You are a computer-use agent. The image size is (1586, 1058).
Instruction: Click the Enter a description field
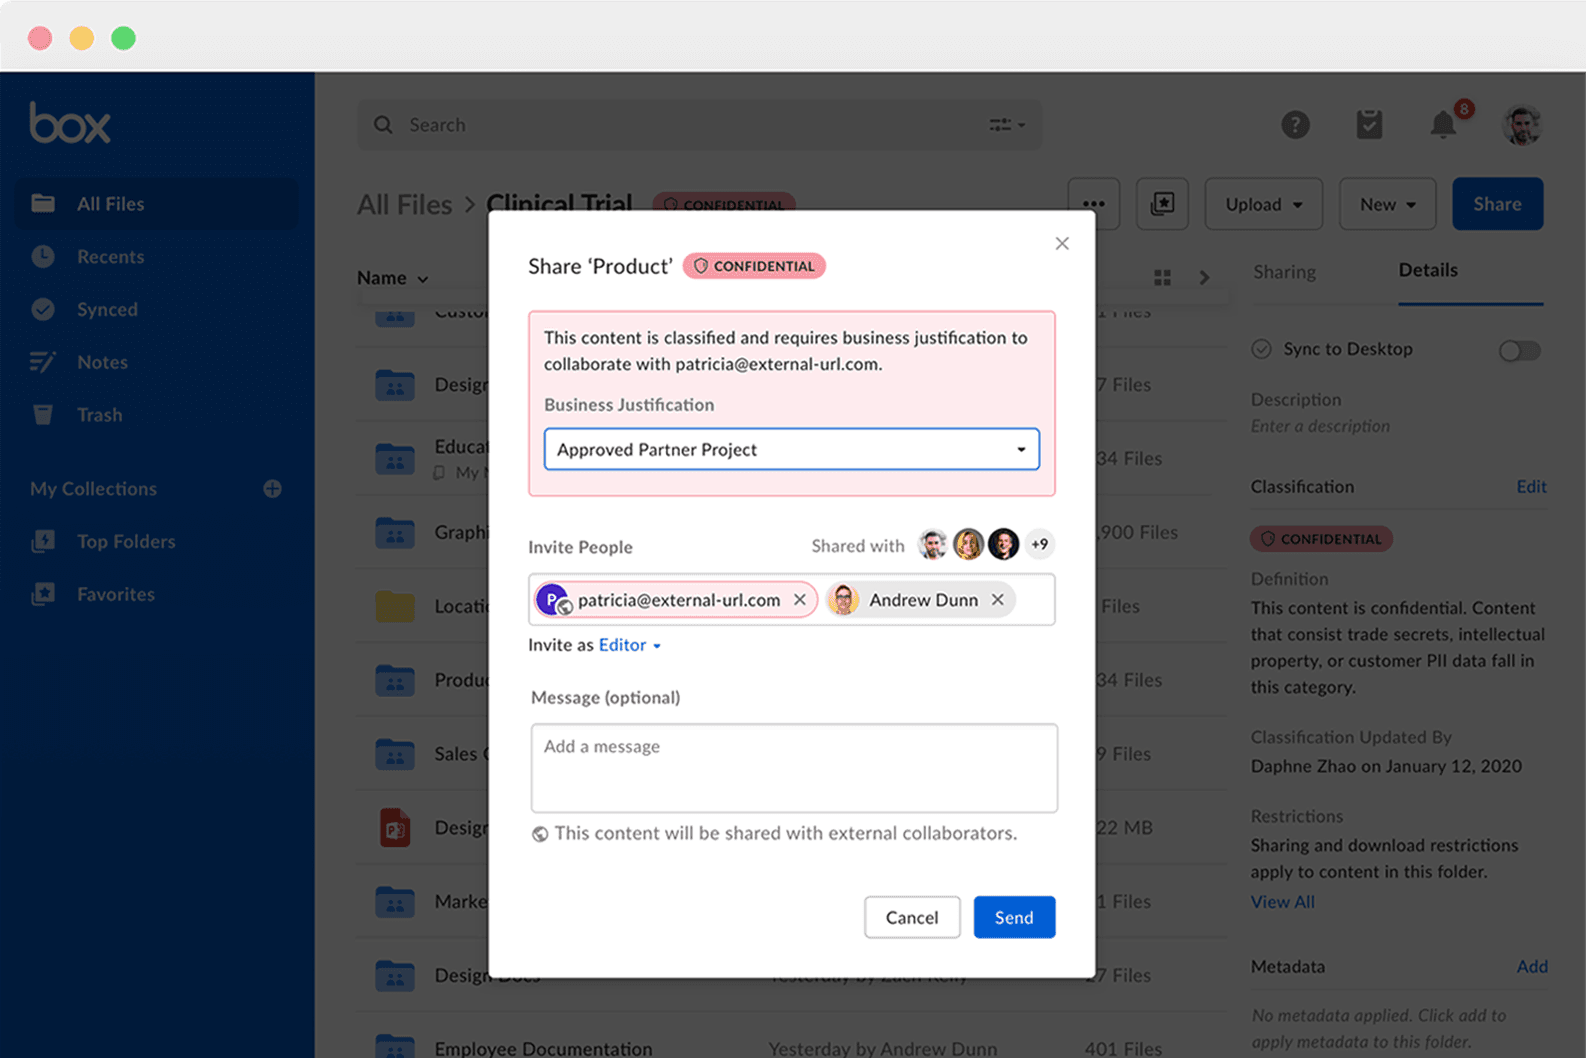1320,426
